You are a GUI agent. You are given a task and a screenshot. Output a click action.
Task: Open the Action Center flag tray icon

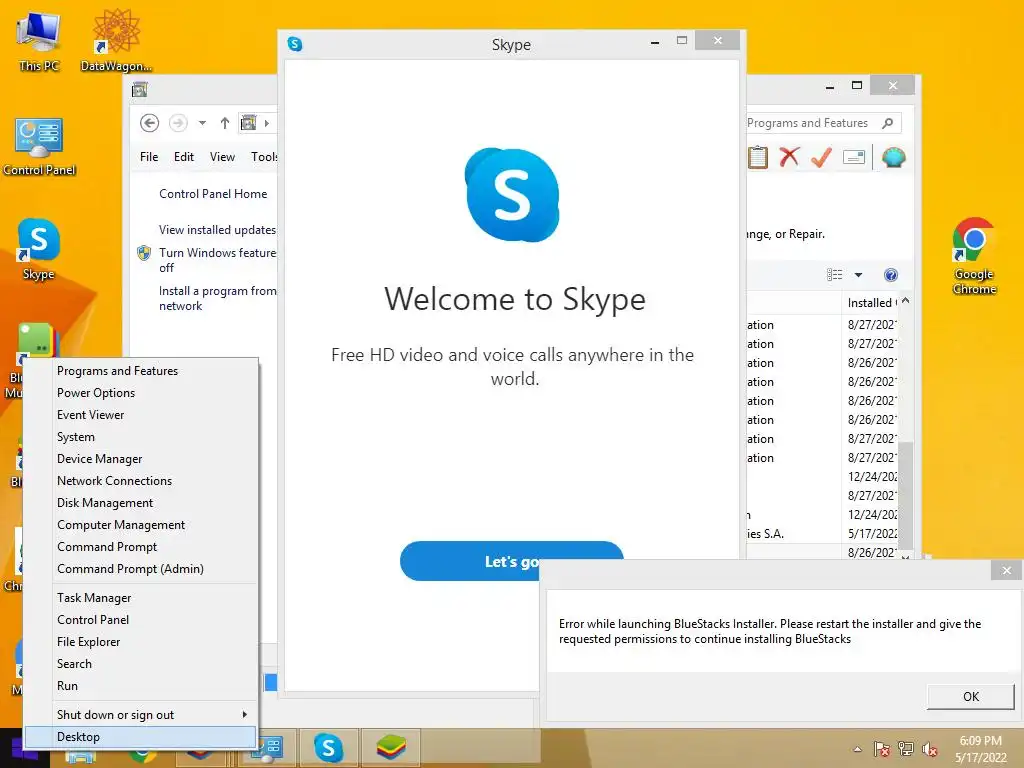(882, 749)
